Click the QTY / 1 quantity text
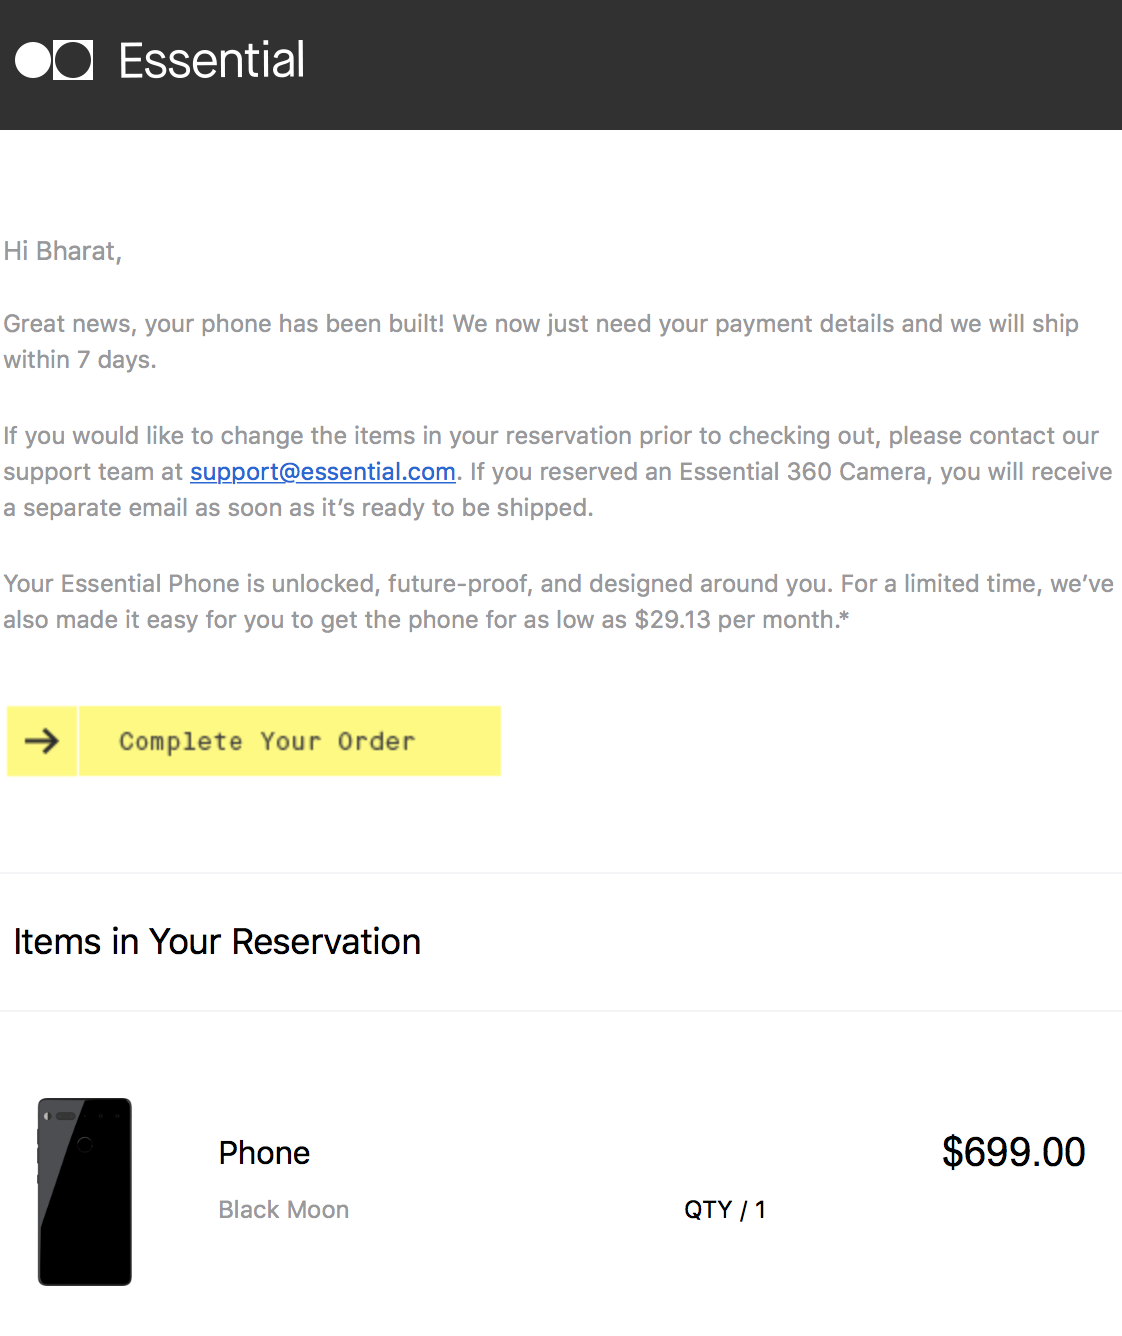1122x1336 pixels. pyautogui.click(x=724, y=1210)
